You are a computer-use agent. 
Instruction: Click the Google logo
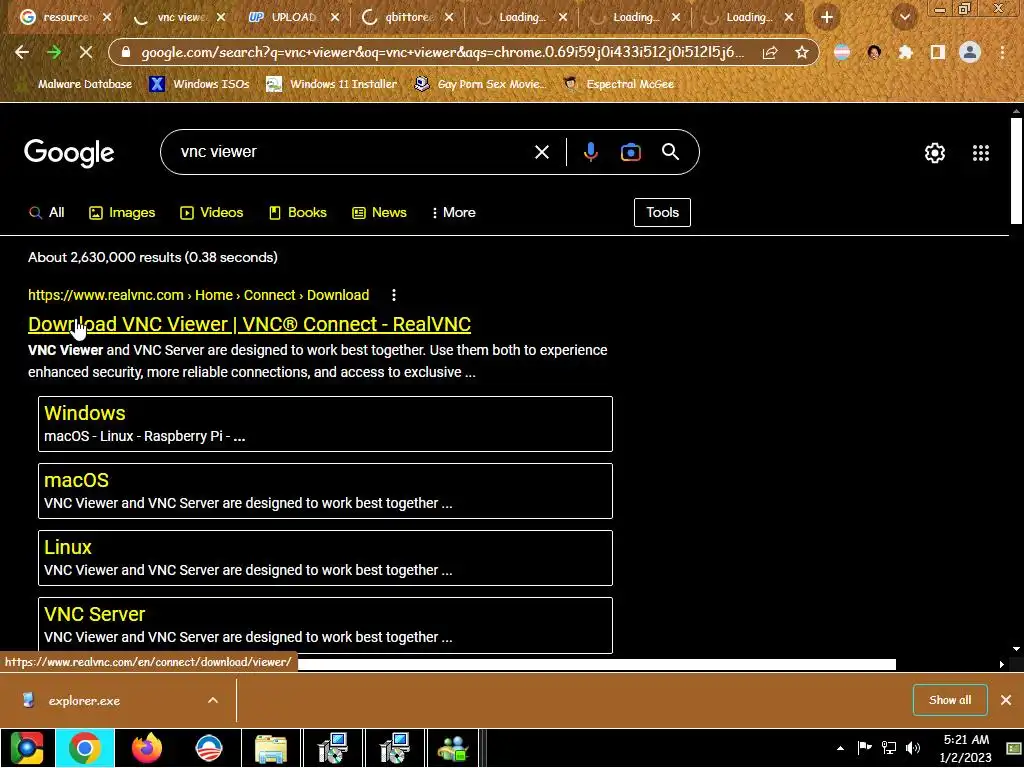click(x=69, y=153)
